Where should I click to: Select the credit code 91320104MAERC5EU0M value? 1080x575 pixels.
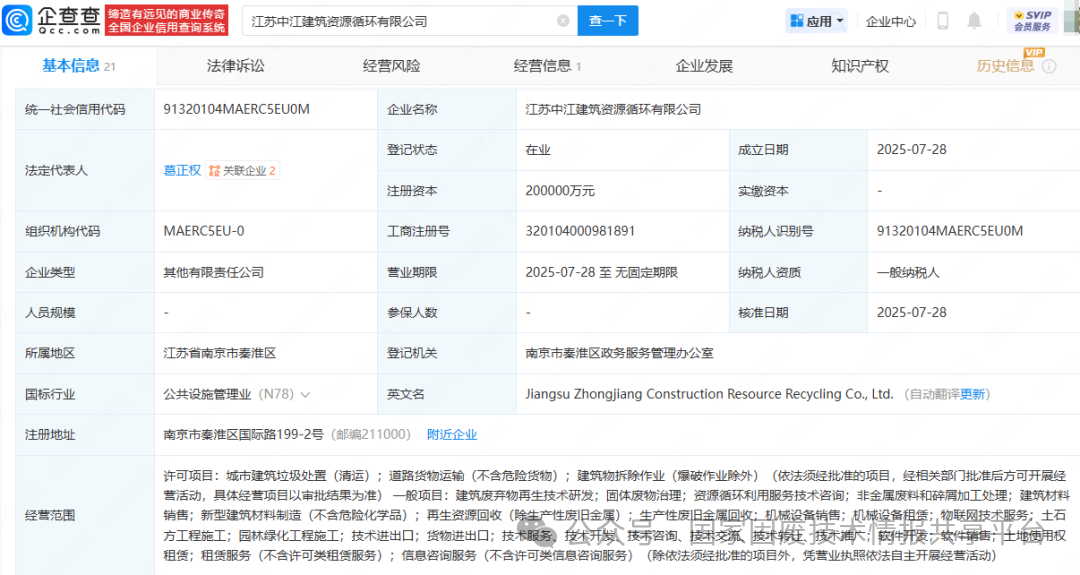coord(236,109)
